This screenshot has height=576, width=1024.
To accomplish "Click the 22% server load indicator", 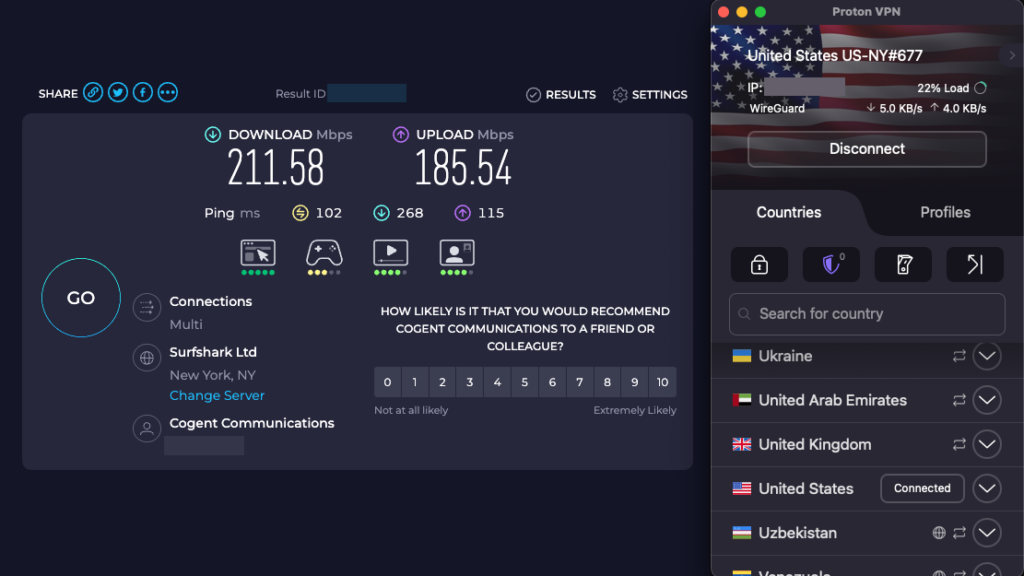I will click(x=952, y=88).
